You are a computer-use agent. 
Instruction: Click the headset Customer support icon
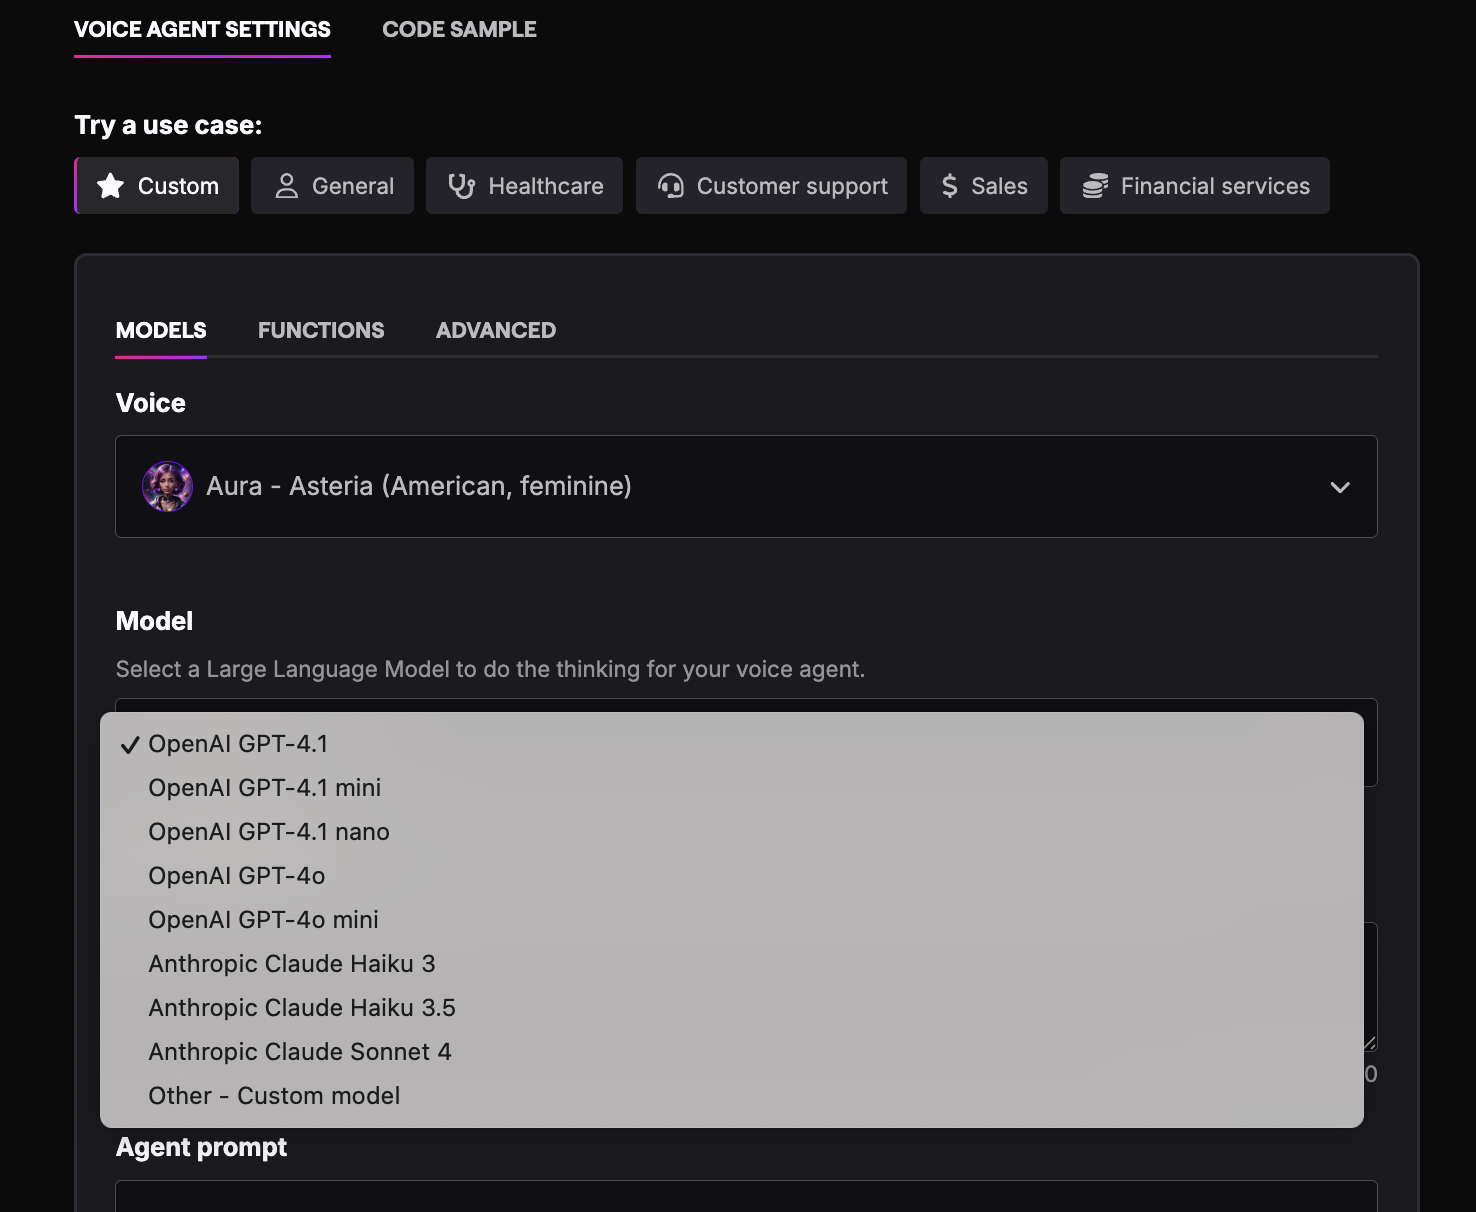tap(671, 186)
